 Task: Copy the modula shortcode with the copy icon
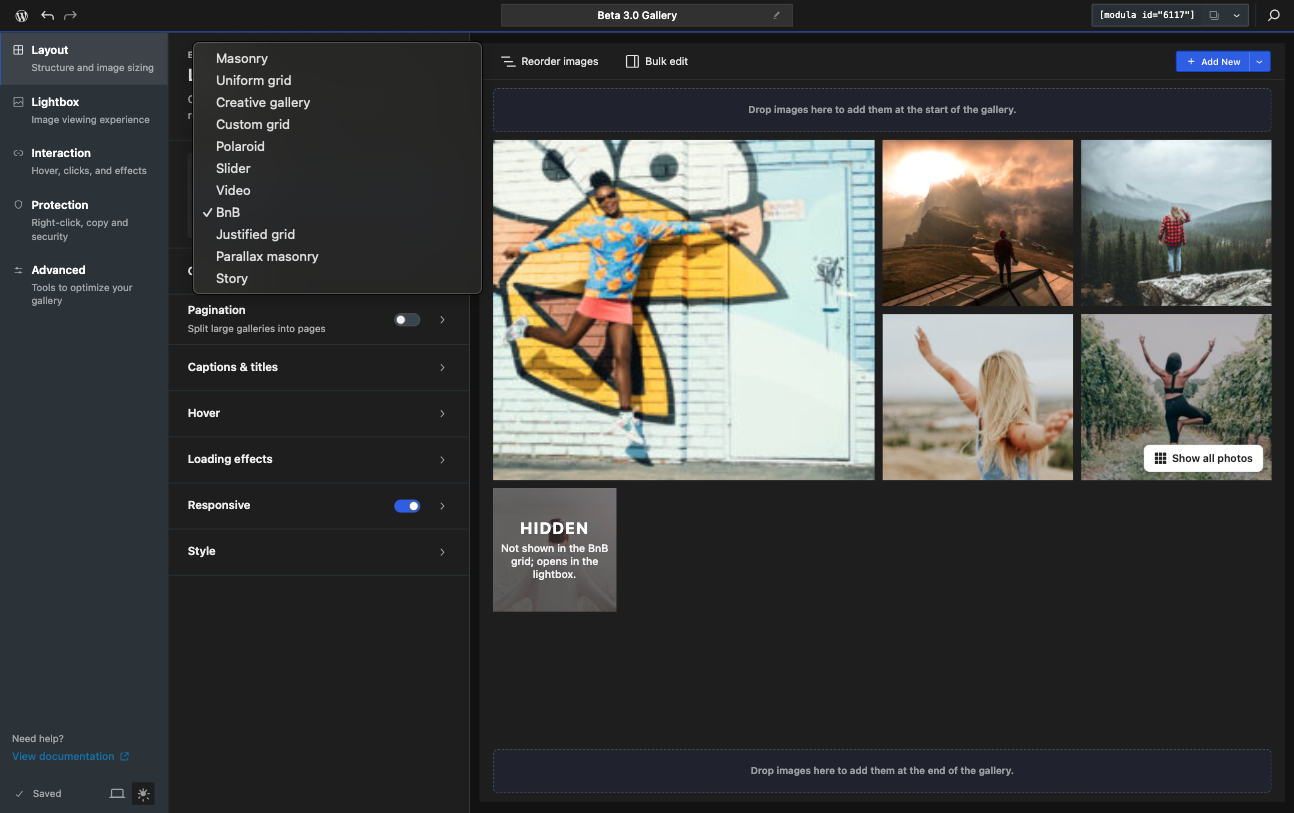(1214, 16)
